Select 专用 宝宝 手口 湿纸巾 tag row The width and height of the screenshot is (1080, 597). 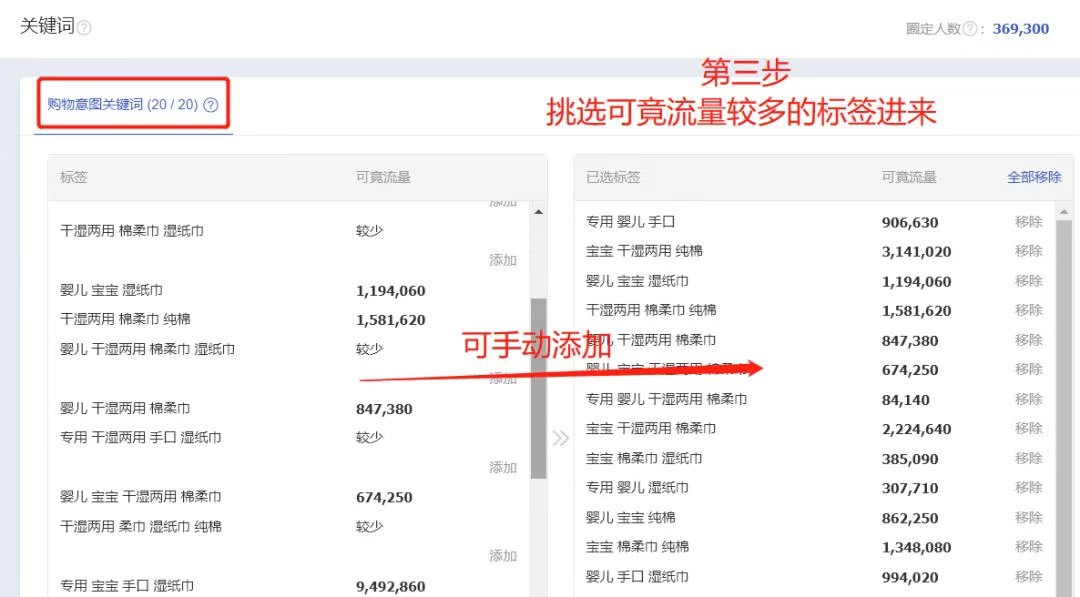[127, 586]
